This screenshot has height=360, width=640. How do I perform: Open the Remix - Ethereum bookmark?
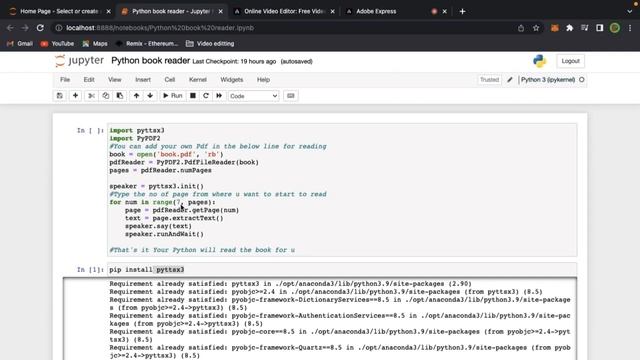pos(147,44)
